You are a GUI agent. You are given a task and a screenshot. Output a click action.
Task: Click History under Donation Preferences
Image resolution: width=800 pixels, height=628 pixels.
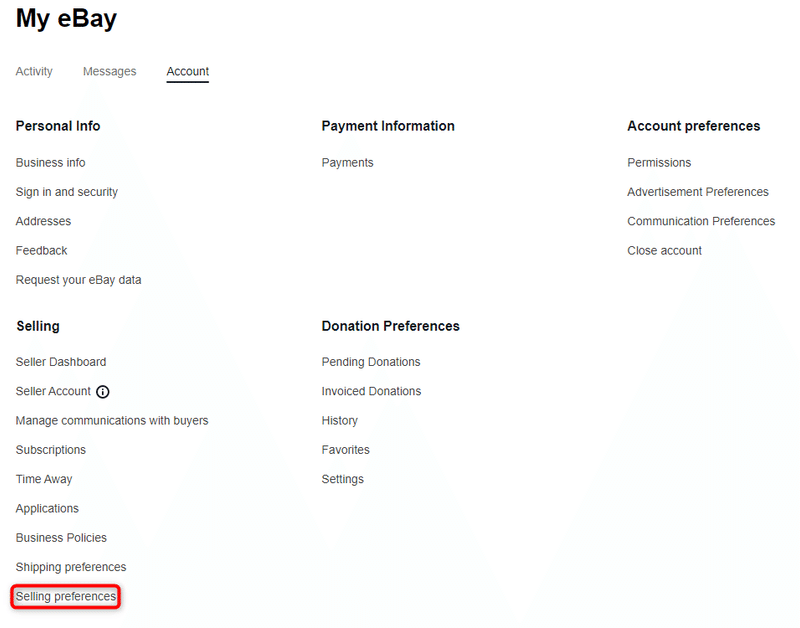[x=340, y=421]
